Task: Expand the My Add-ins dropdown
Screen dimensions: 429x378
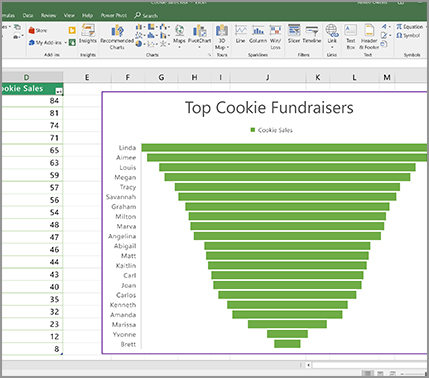Action: (66, 43)
